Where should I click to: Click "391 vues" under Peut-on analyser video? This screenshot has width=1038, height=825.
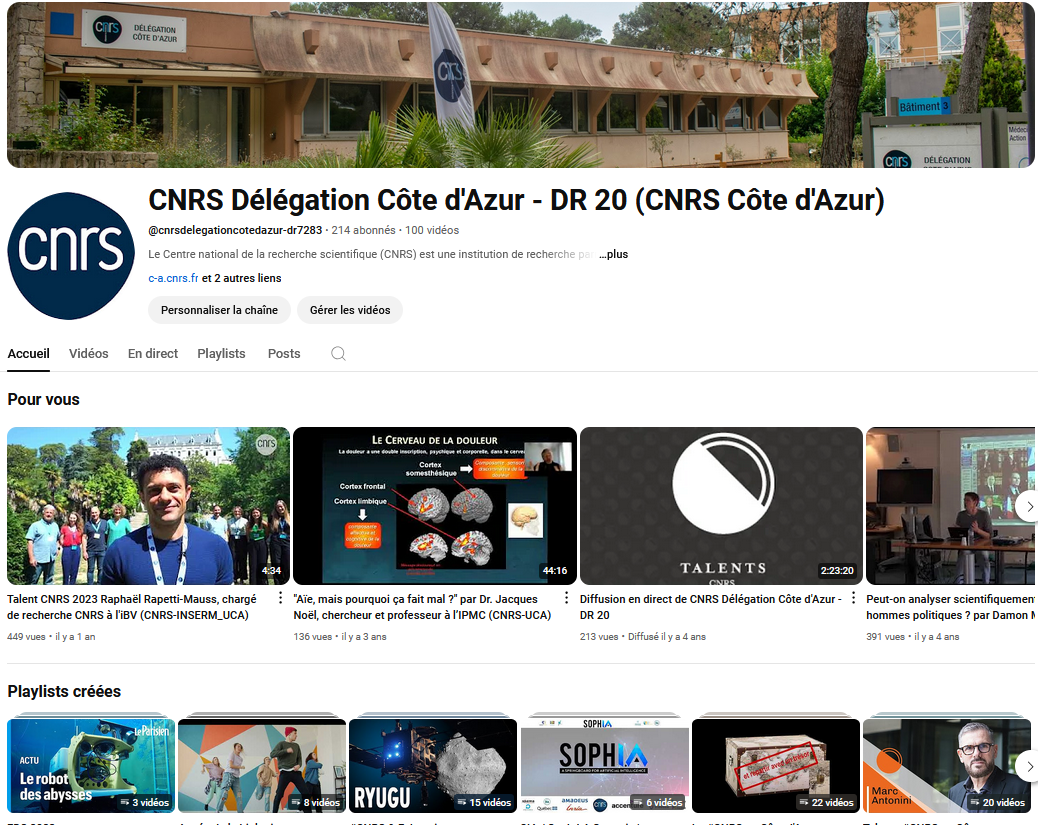coord(885,637)
